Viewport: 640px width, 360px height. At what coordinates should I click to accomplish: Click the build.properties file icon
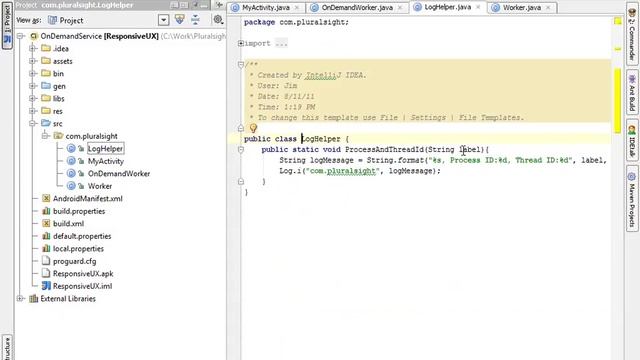46,211
